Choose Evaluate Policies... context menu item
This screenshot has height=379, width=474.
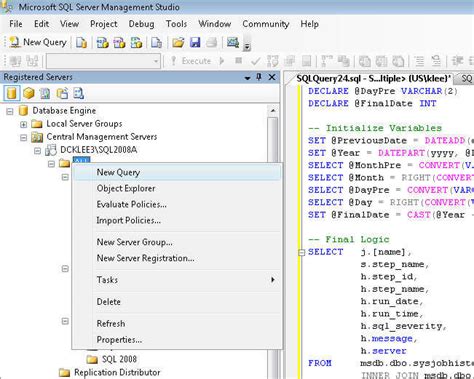177,204
